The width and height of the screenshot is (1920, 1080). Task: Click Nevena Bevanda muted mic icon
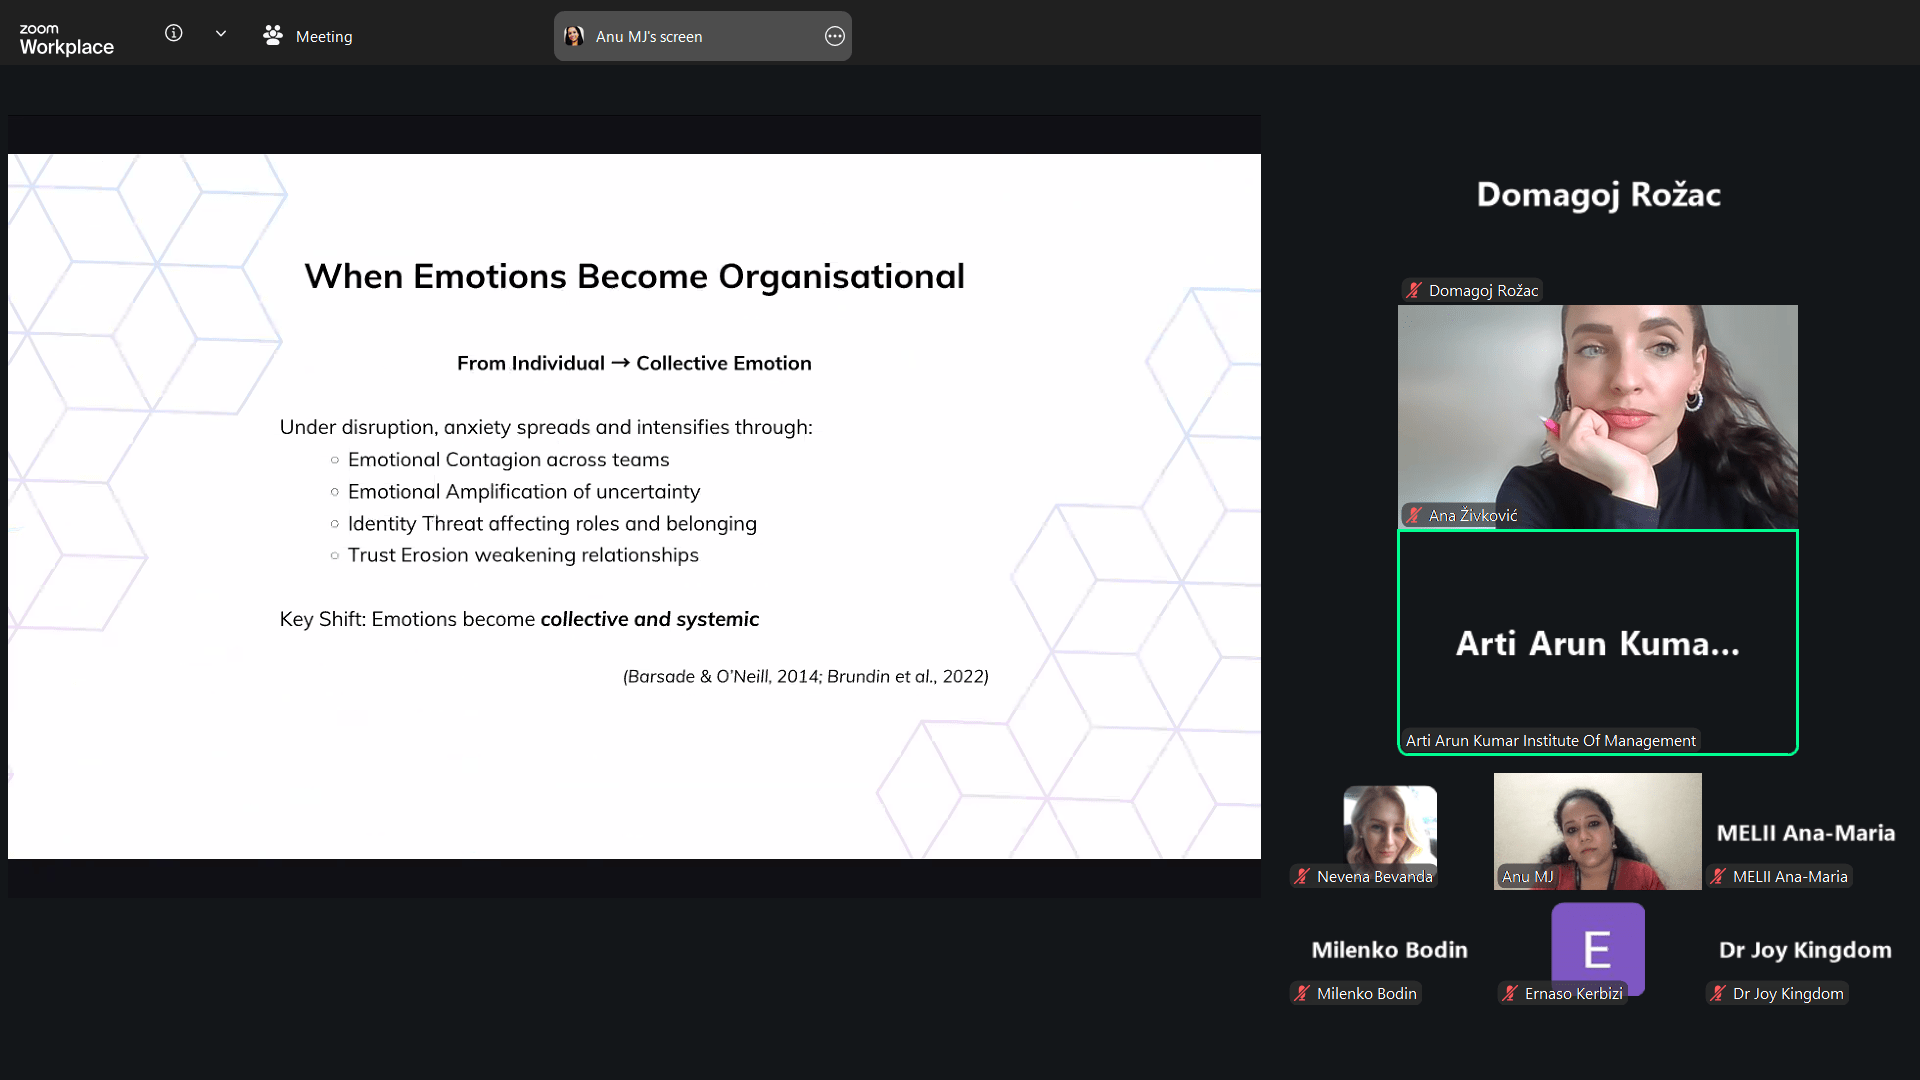click(1301, 877)
